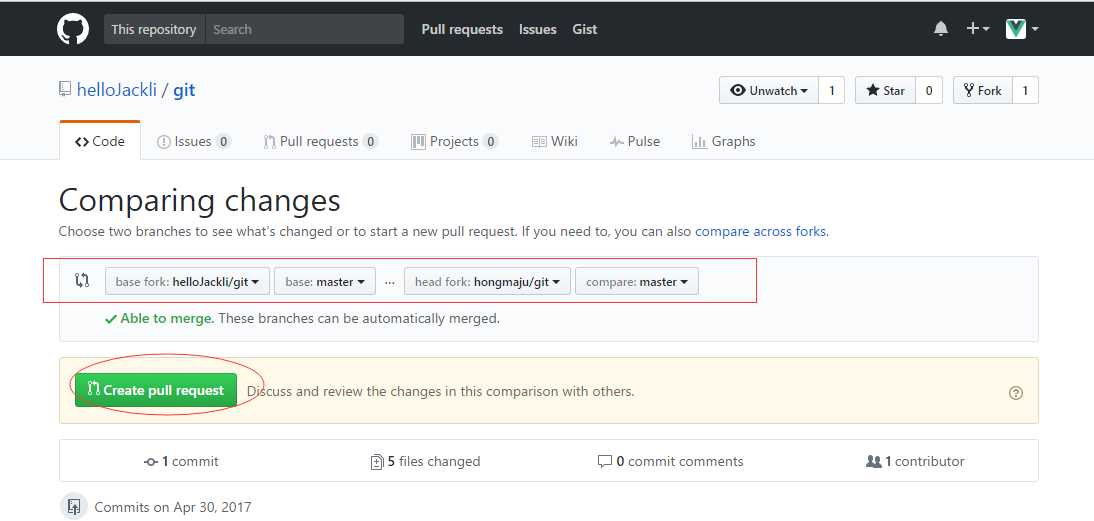Click the help question mark icon

1016,393
